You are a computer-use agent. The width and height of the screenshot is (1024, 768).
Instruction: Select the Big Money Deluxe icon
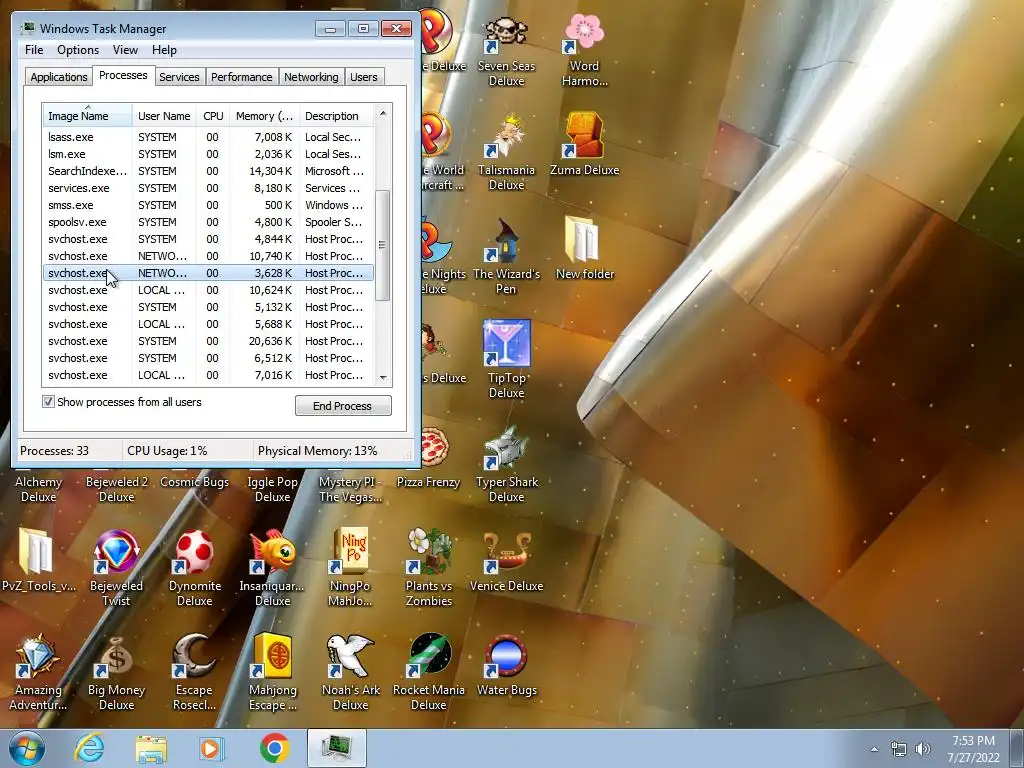tap(116, 673)
